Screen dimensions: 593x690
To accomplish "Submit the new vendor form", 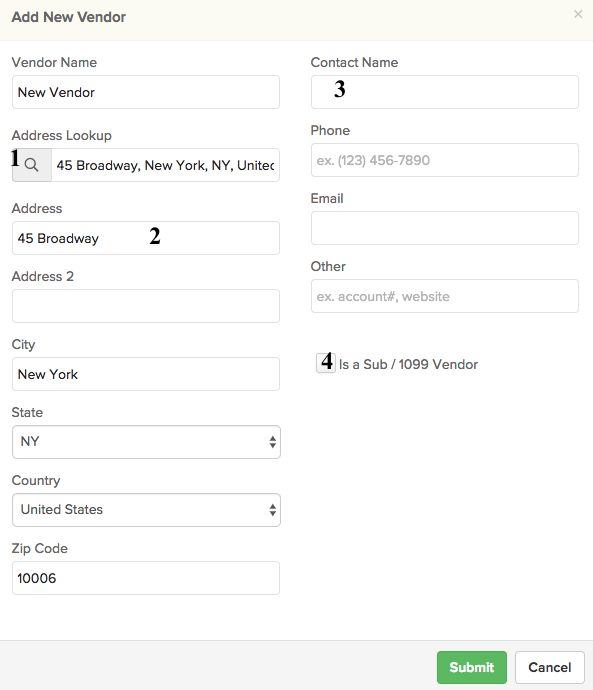I will click(x=472, y=667).
